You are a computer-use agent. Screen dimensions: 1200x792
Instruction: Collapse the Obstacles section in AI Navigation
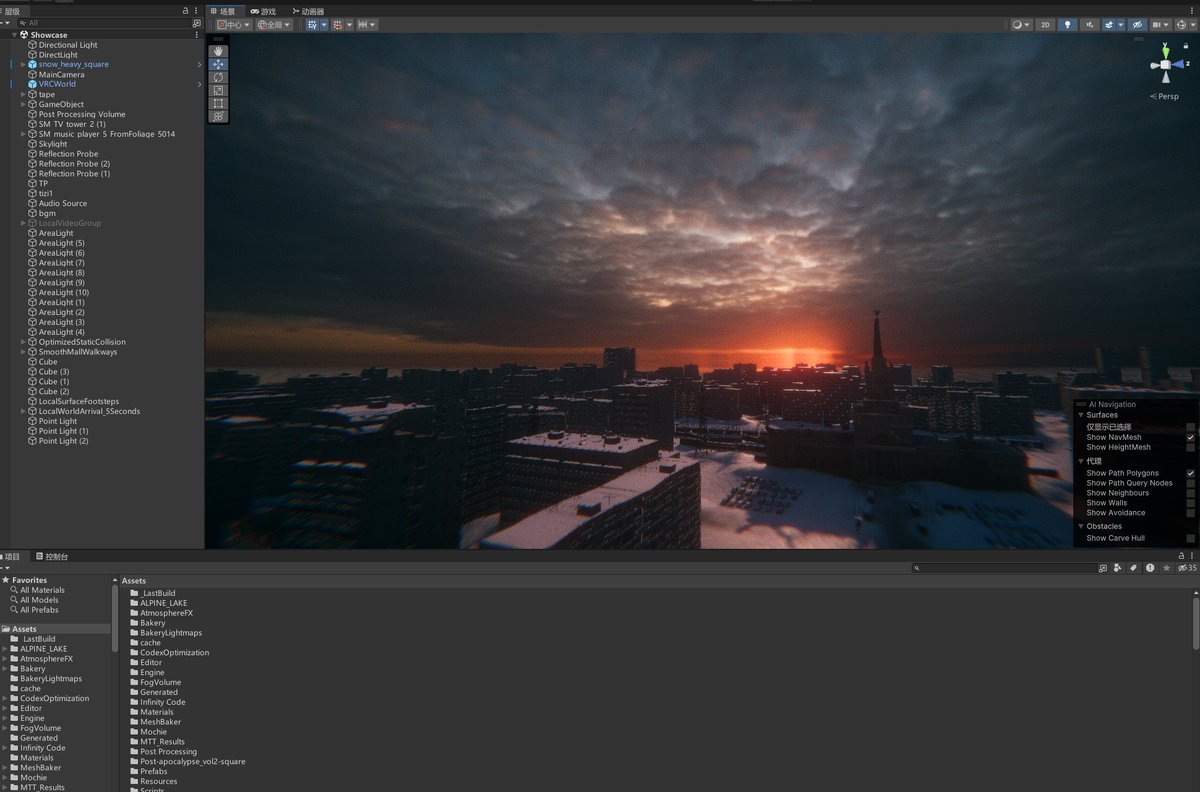[1080, 526]
